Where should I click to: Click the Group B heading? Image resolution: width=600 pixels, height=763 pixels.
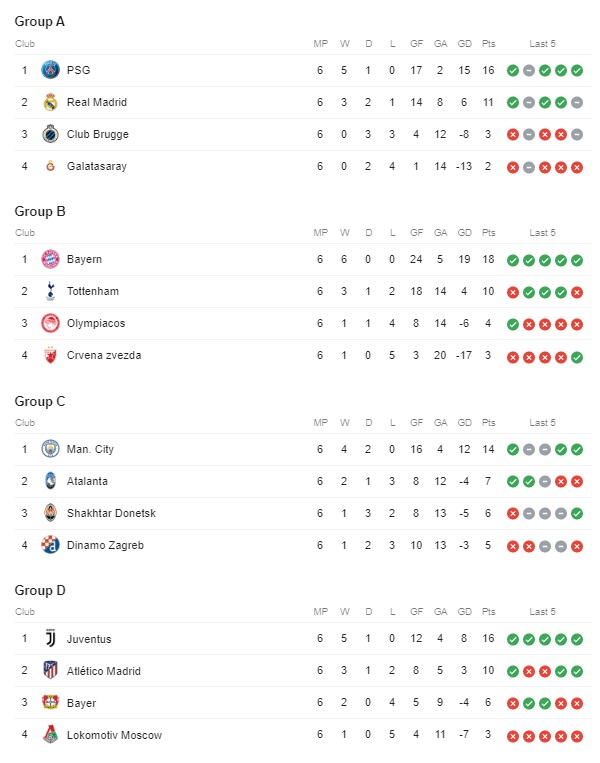click(40, 211)
